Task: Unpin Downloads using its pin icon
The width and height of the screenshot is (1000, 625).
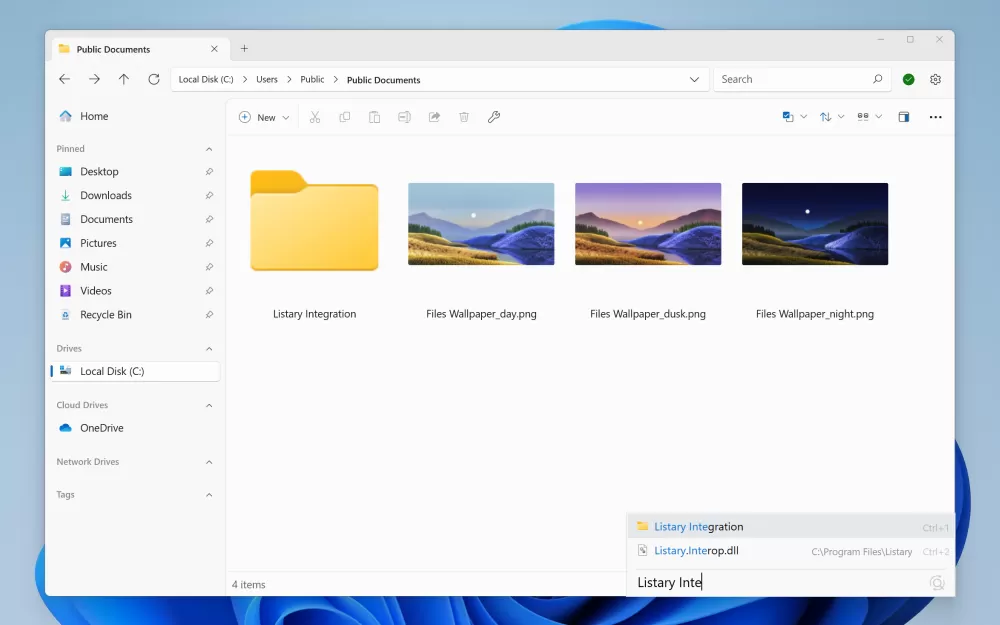Action: 209,195
